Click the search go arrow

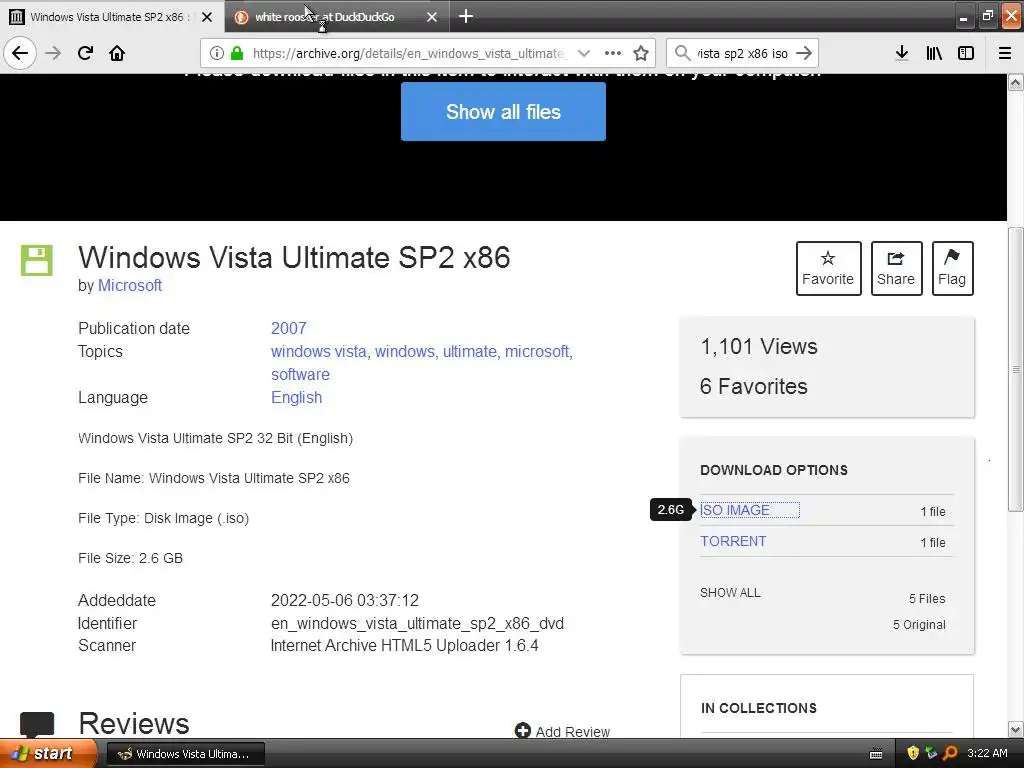[x=805, y=53]
